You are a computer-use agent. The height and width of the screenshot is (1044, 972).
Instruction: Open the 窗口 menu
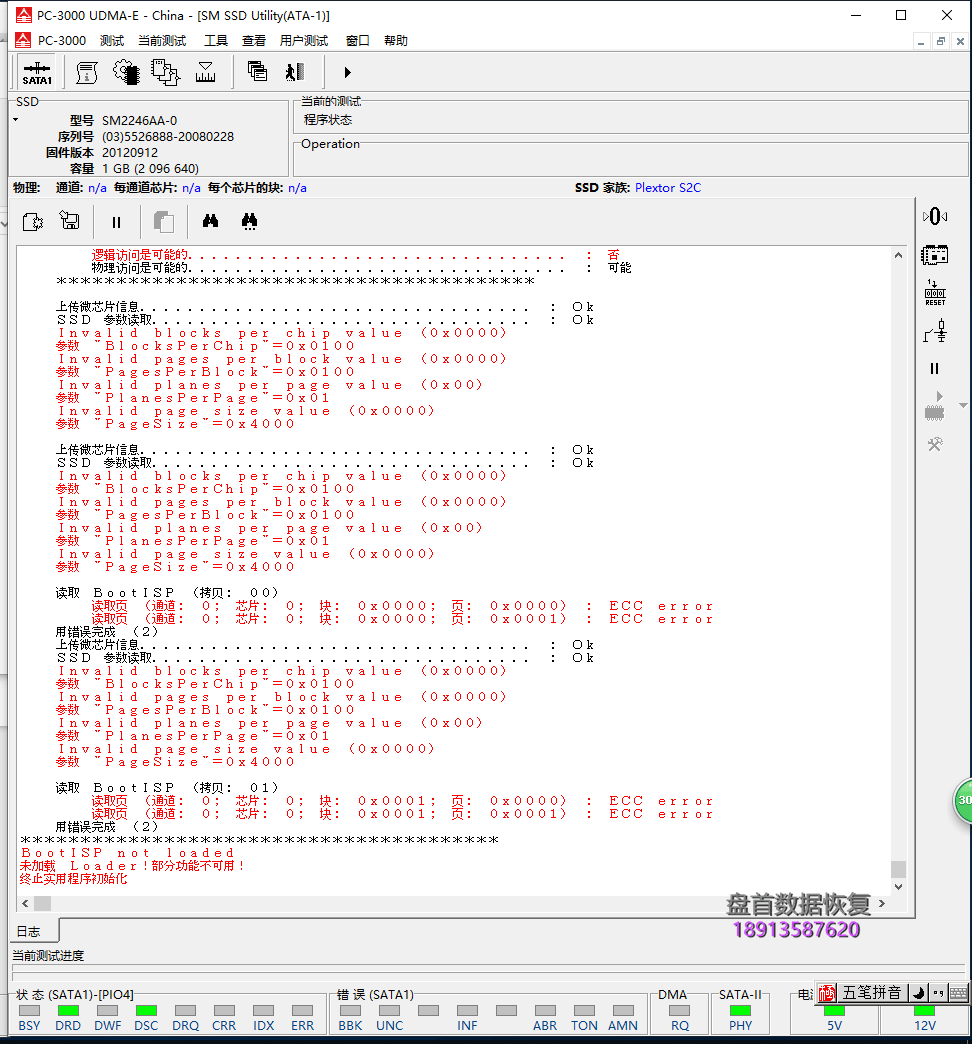[358, 41]
